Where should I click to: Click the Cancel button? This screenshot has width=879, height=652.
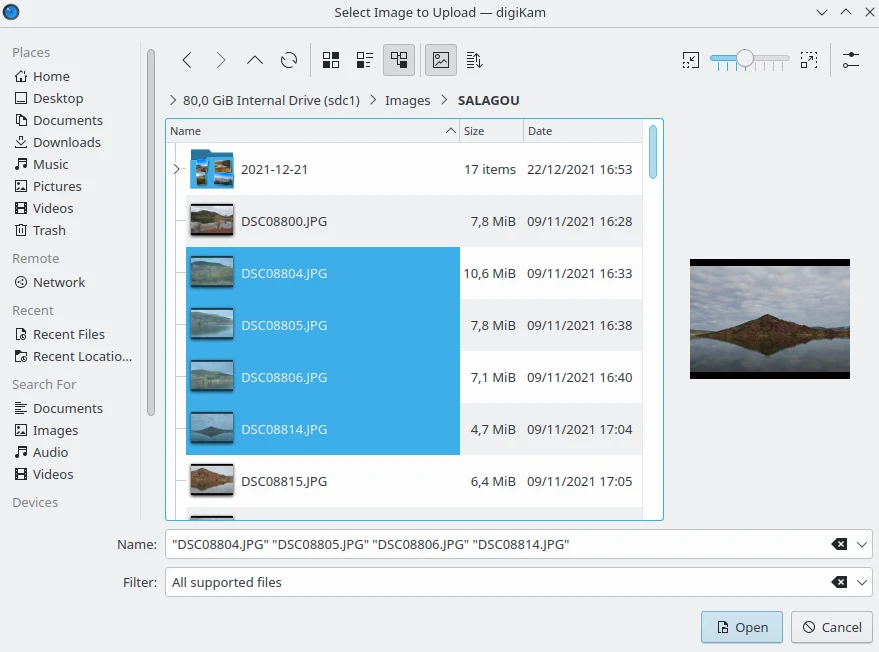[x=831, y=627]
